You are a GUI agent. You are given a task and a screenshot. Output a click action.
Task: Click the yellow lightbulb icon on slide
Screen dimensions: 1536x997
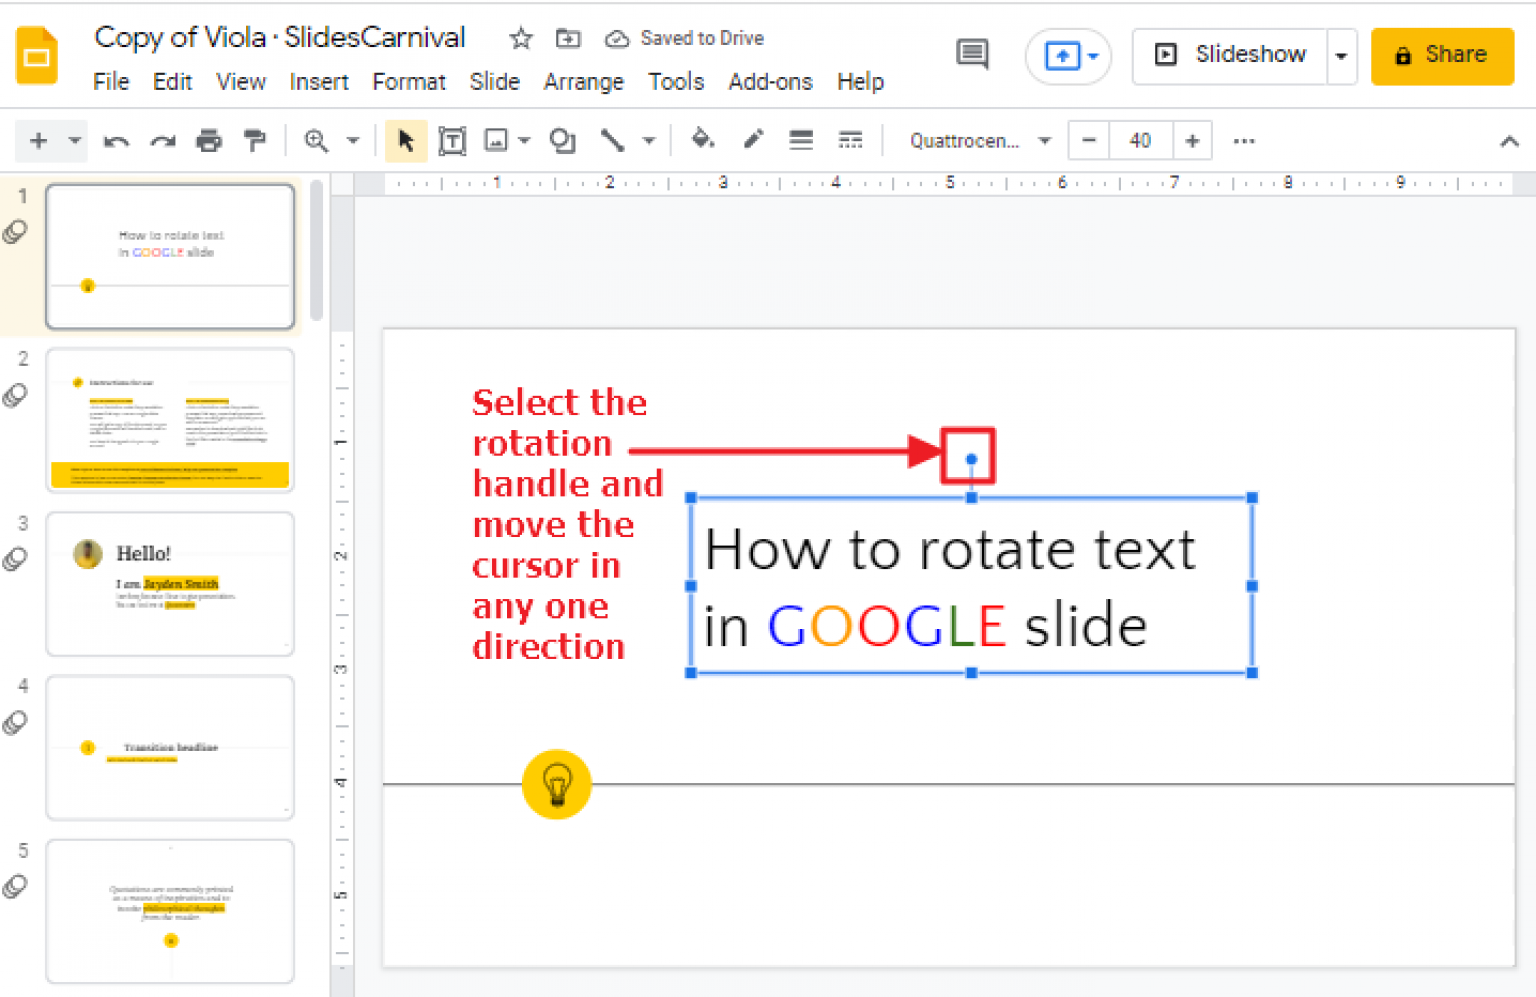[557, 784]
